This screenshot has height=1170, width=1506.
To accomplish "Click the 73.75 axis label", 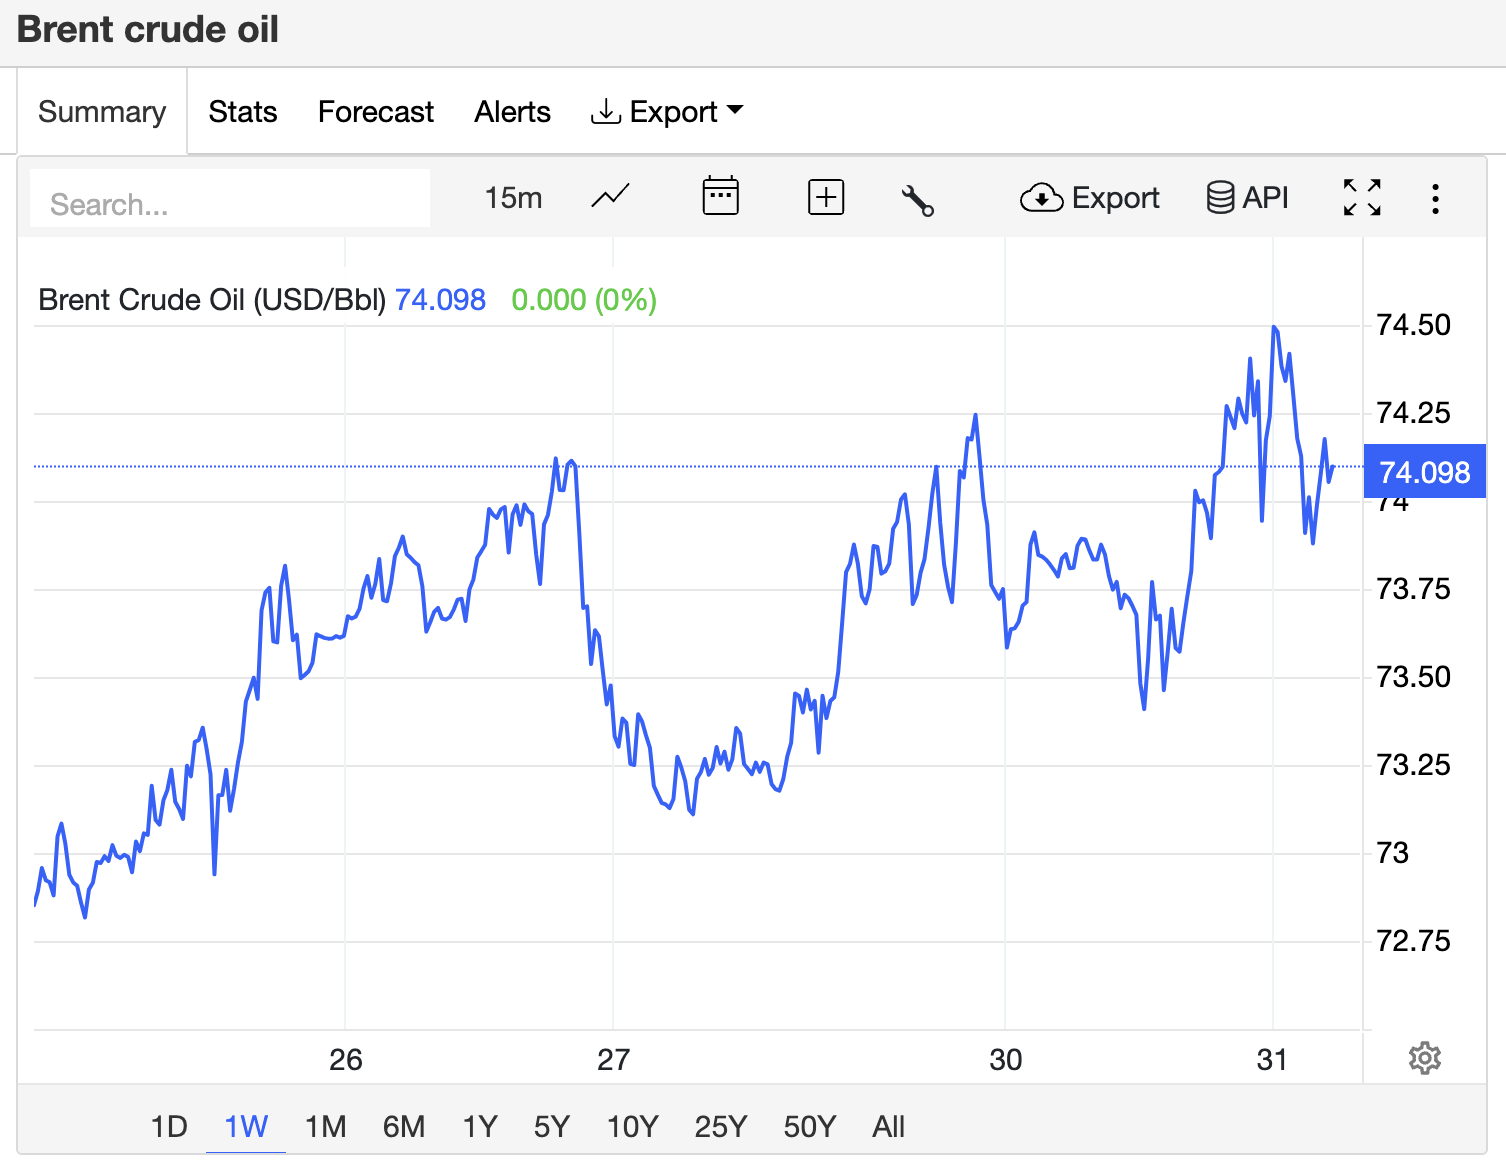I will pyautogui.click(x=1413, y=589).
